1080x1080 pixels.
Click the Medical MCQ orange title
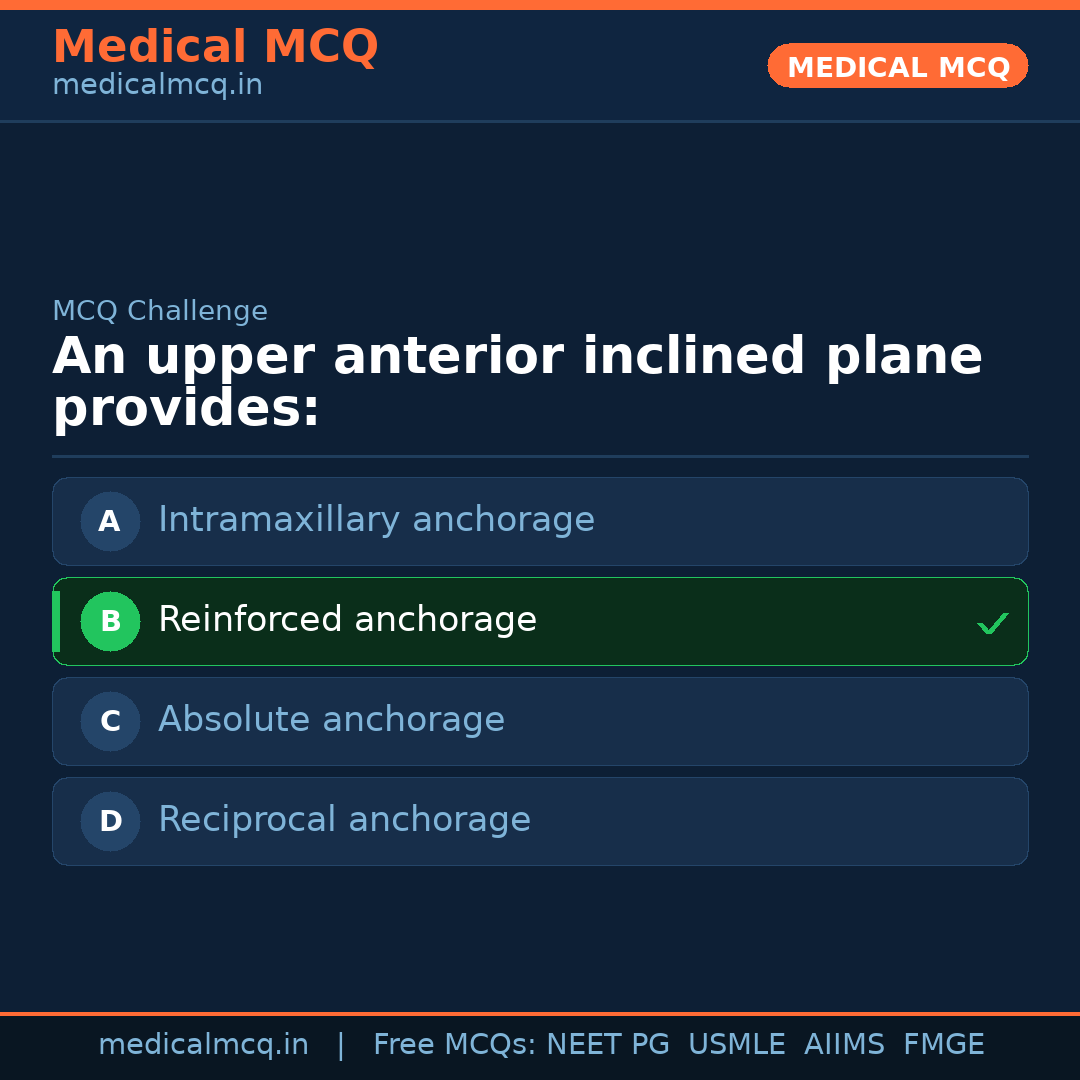215,47
